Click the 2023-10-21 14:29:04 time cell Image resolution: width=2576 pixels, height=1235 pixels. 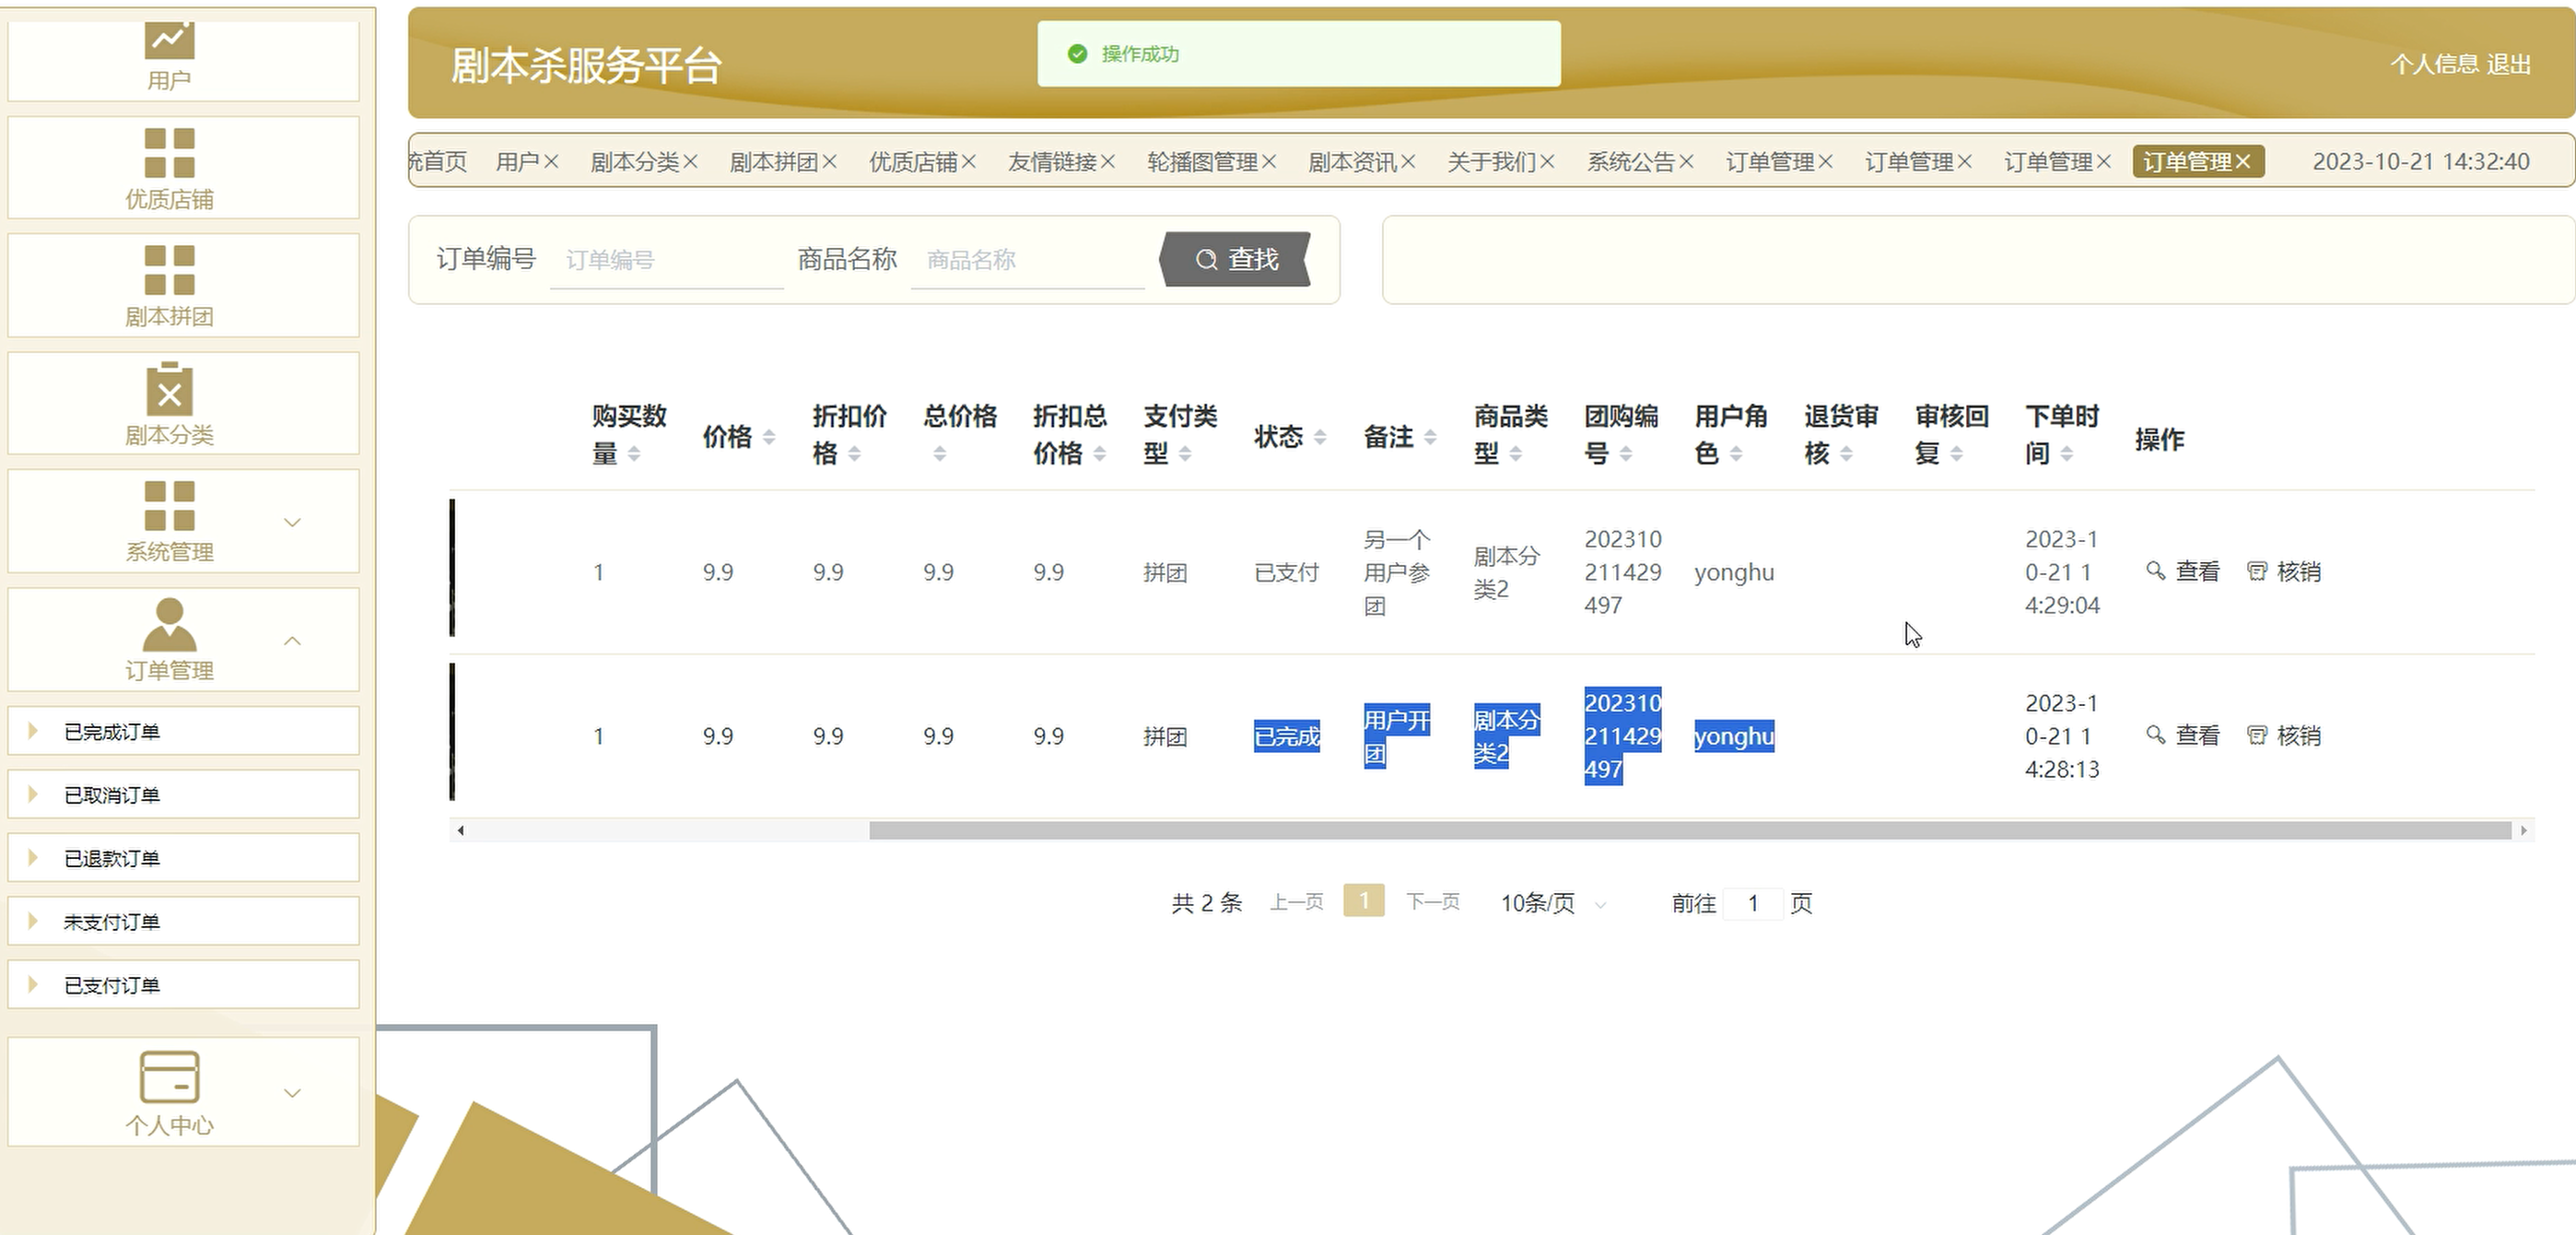[2062, 572]
